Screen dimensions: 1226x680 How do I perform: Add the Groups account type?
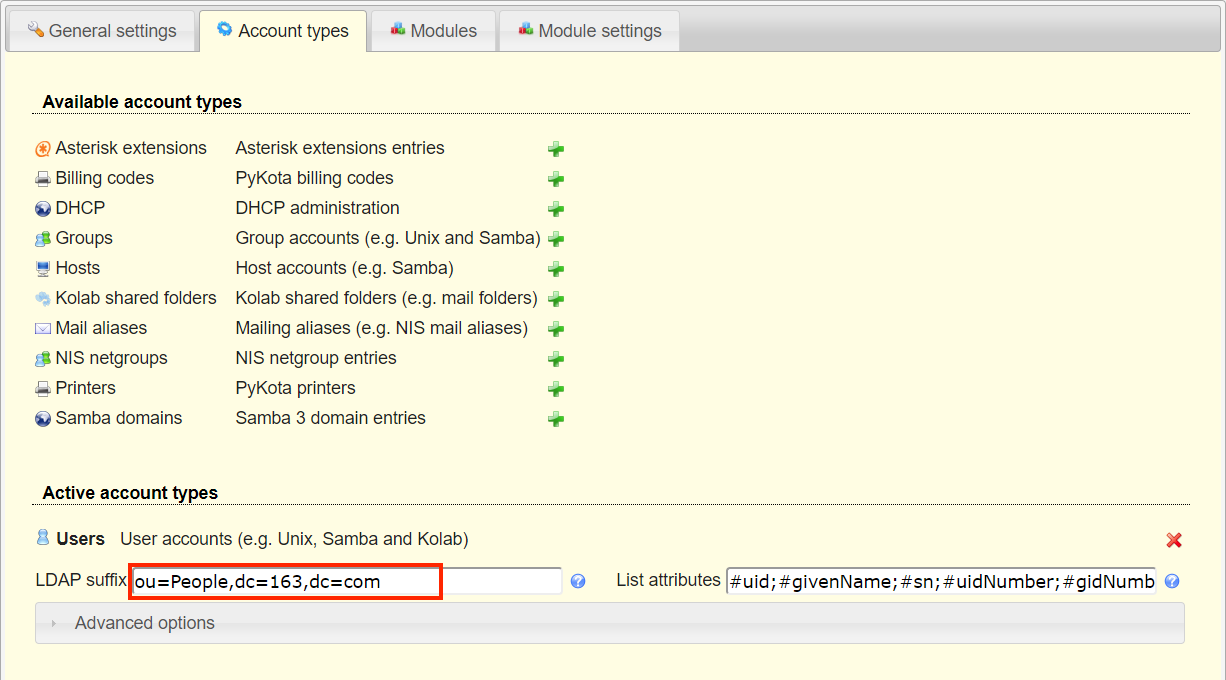tap(556, 239)
